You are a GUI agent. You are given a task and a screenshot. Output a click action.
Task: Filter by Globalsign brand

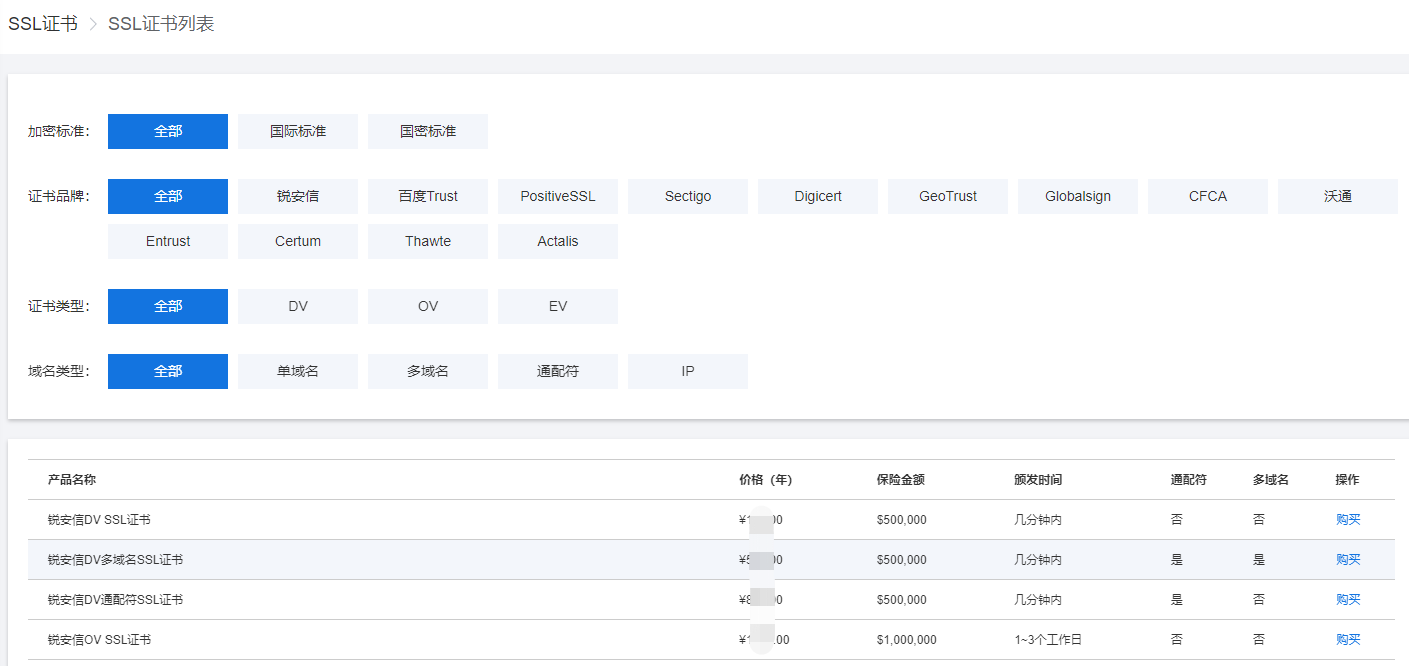1078,196
